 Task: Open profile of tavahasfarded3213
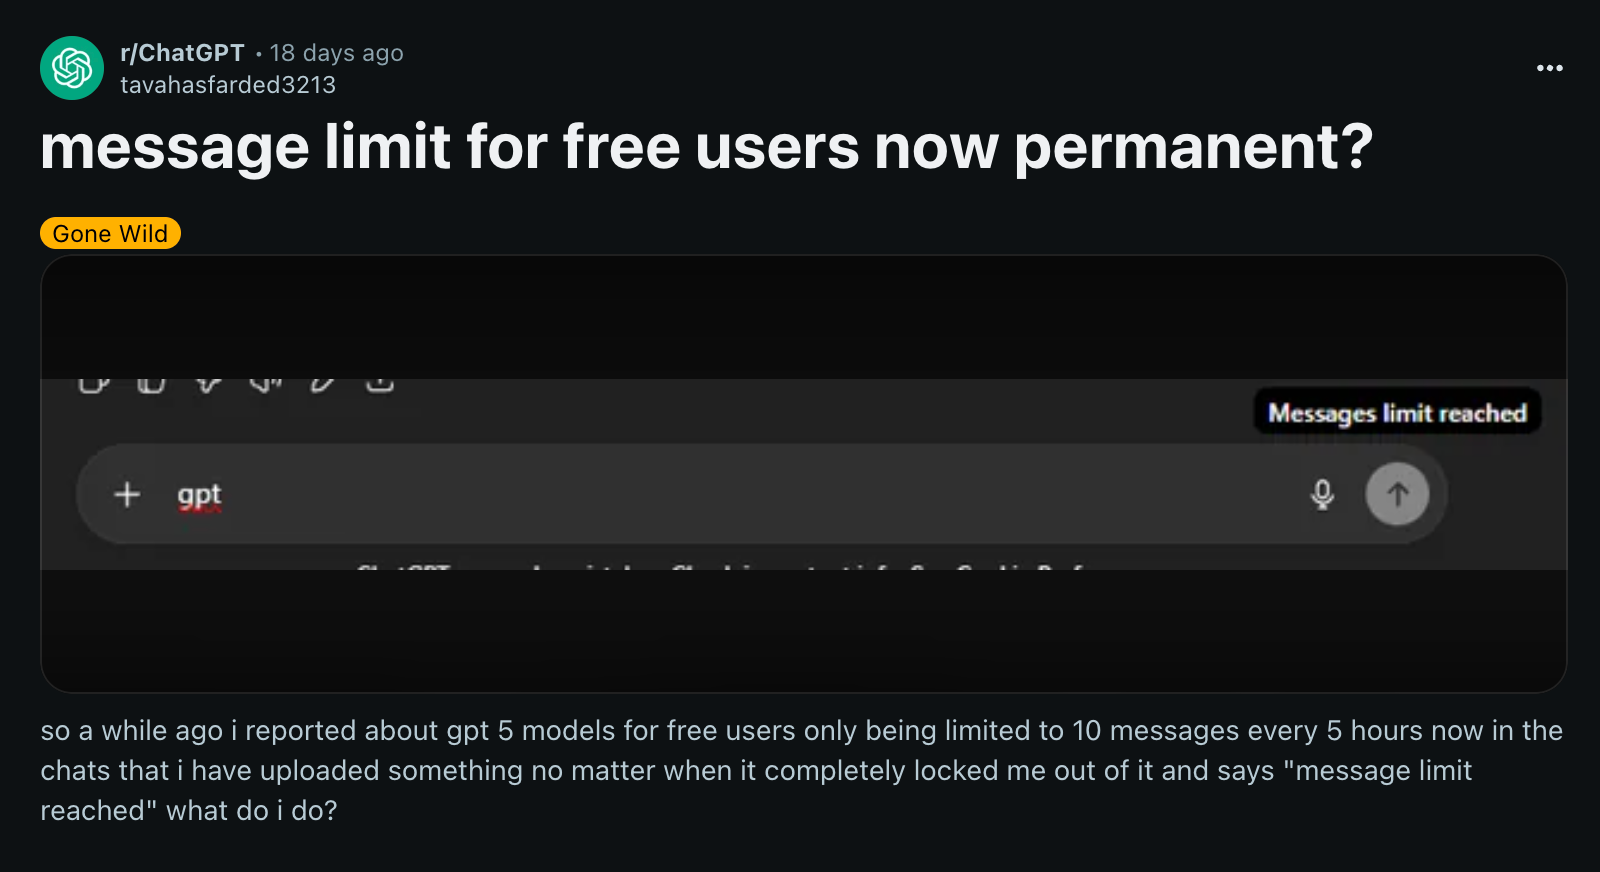pyautogui.click(x=227, y=85)
